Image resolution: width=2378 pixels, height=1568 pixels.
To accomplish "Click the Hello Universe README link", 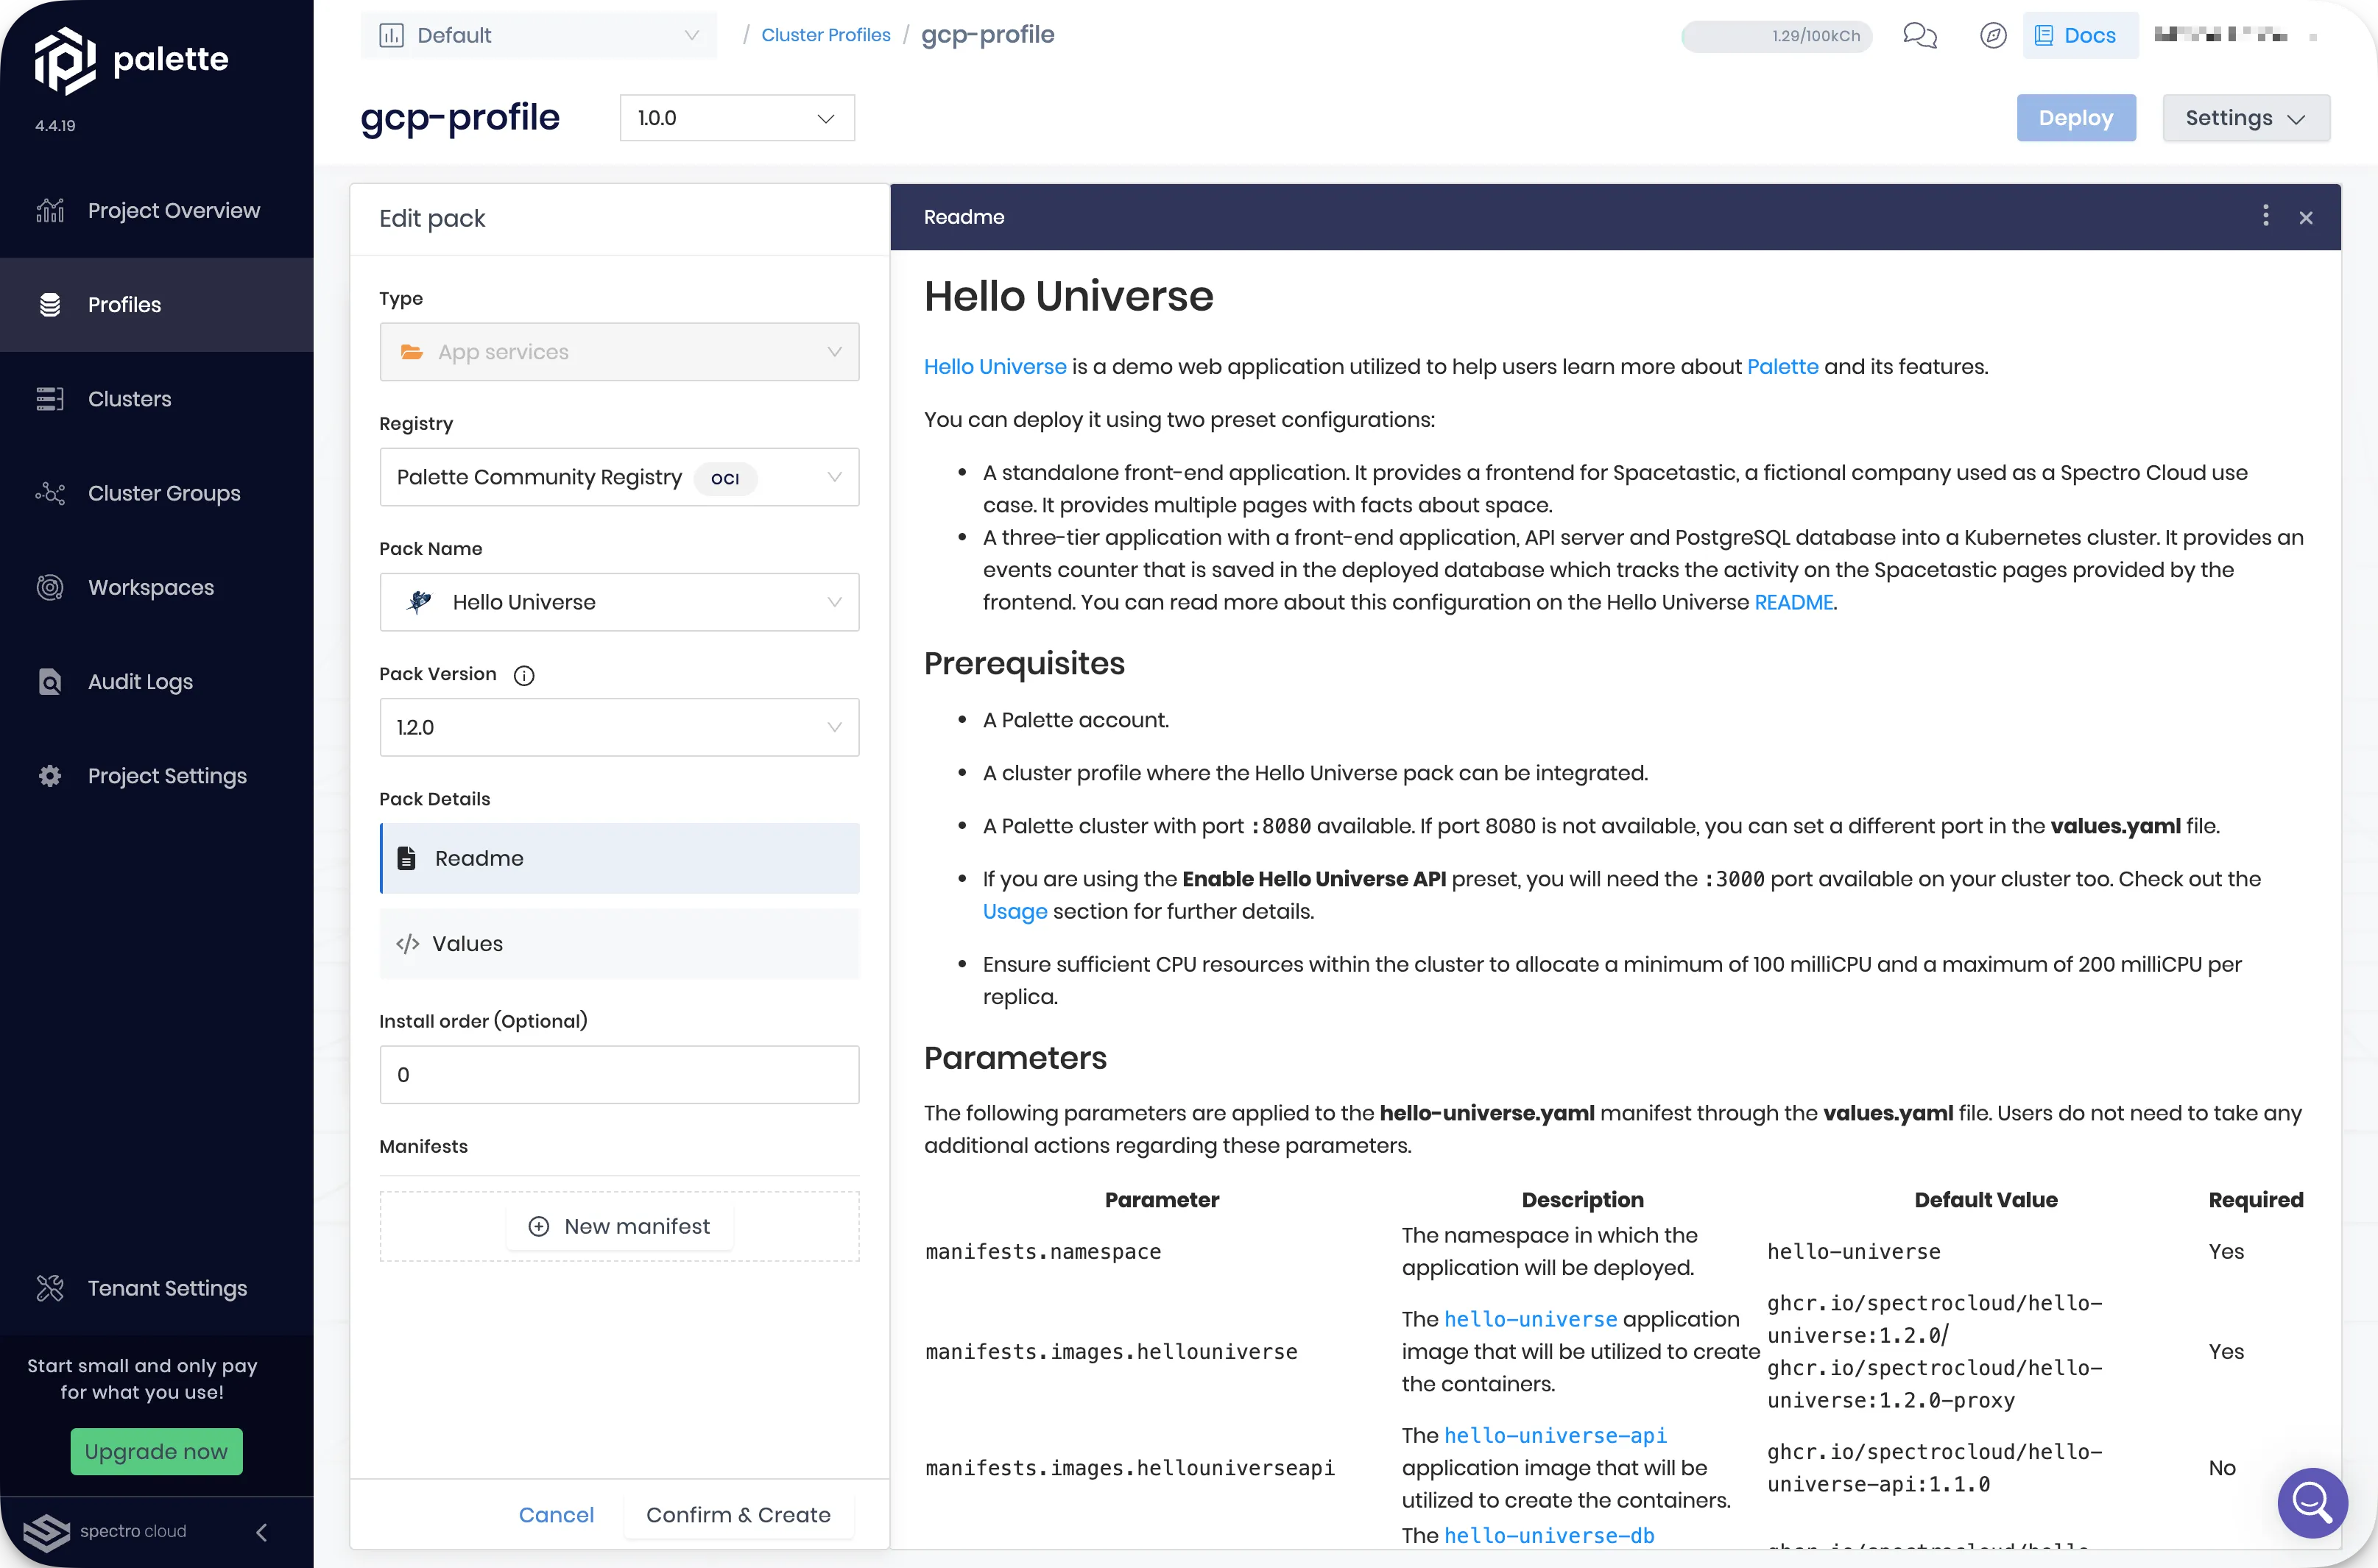I will pyautogui.click(x=1793, y=602).
